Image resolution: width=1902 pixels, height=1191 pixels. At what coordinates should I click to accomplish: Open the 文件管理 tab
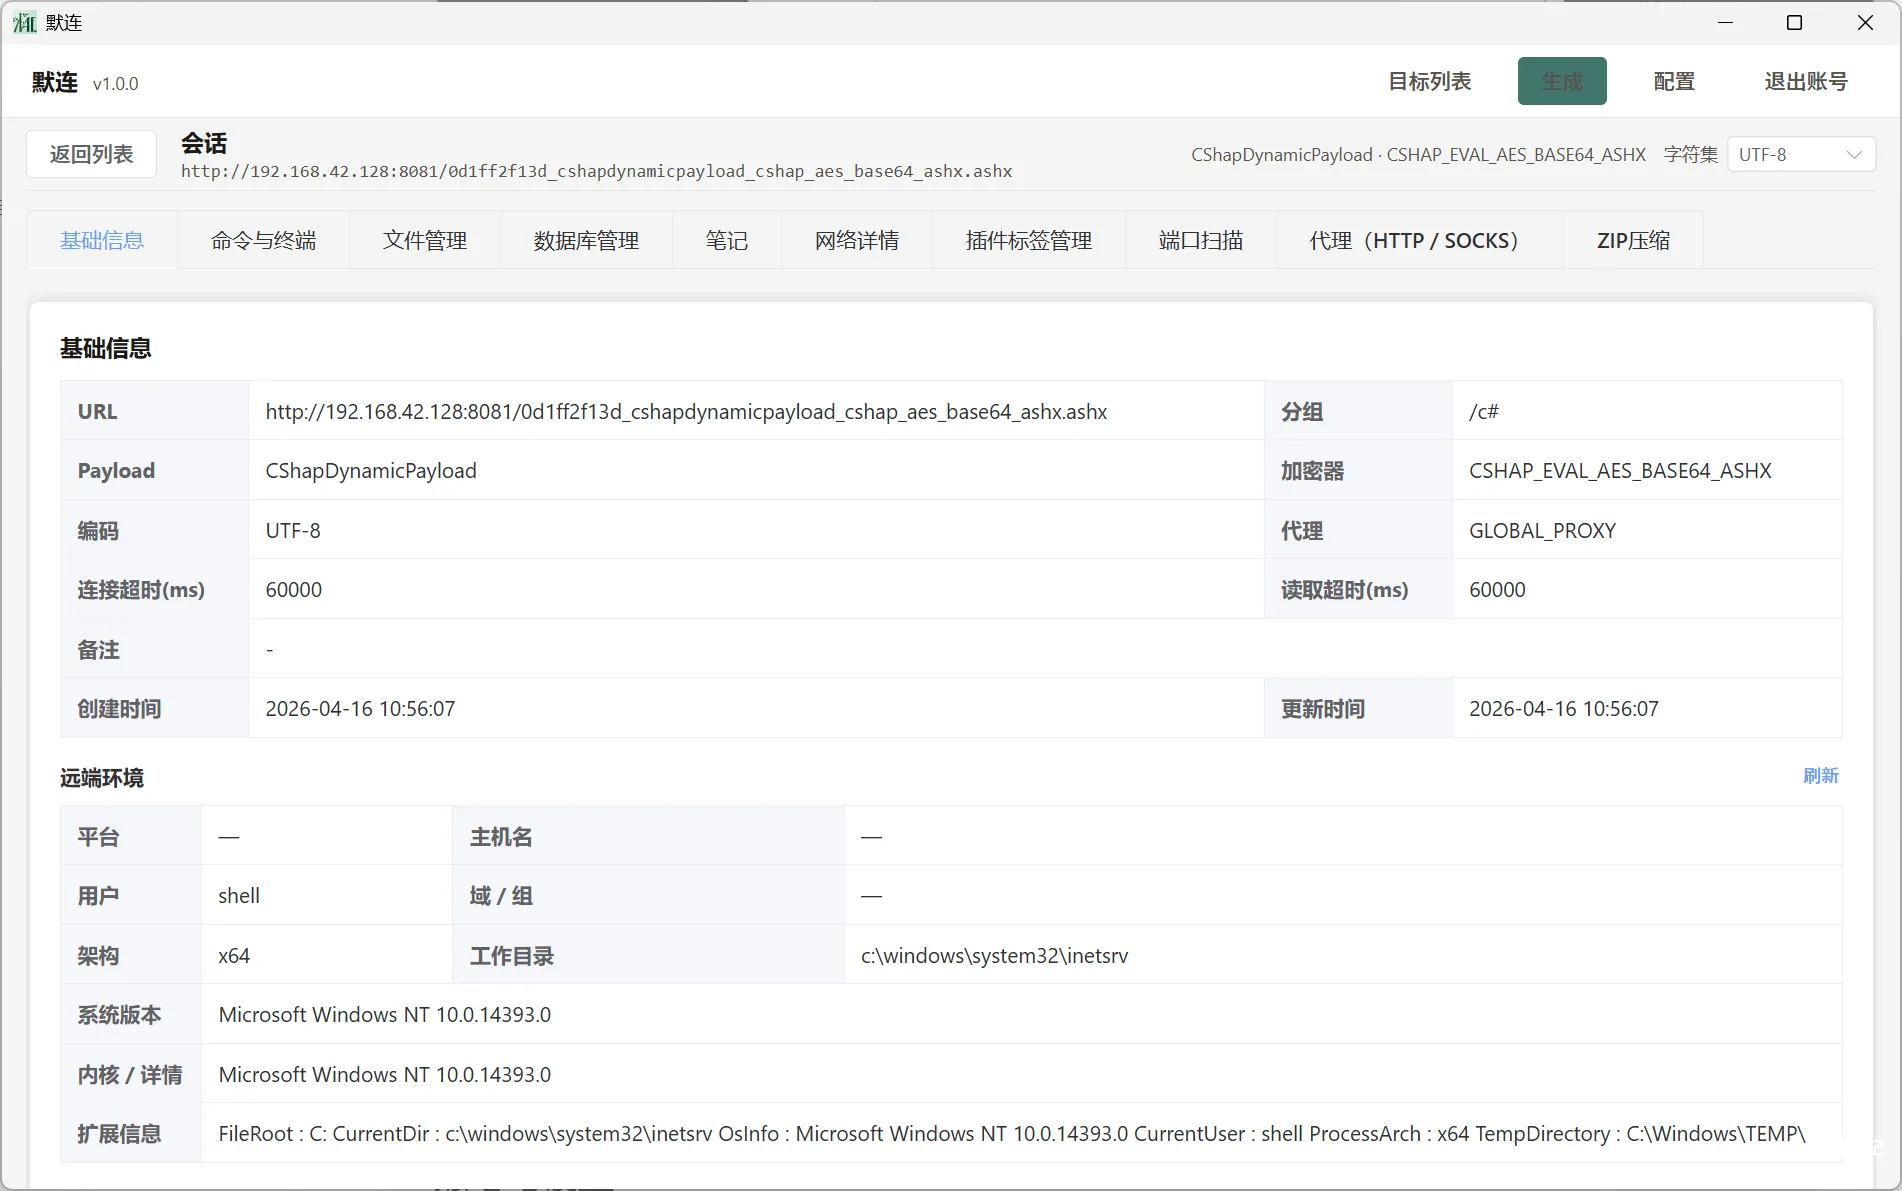[424, 240]
